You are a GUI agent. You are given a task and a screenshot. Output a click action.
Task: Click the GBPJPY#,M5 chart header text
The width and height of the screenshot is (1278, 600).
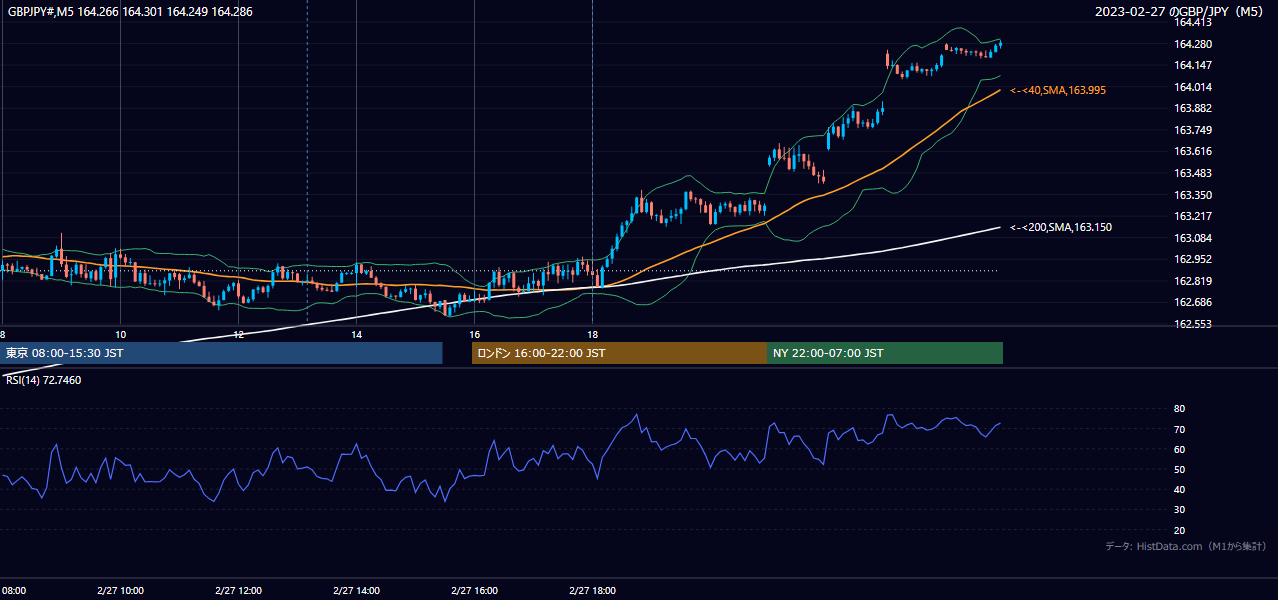130,12
